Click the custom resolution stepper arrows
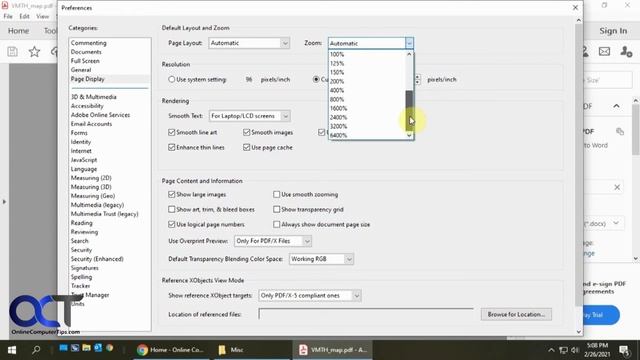The image size is (640, 360). click(417, 79)
